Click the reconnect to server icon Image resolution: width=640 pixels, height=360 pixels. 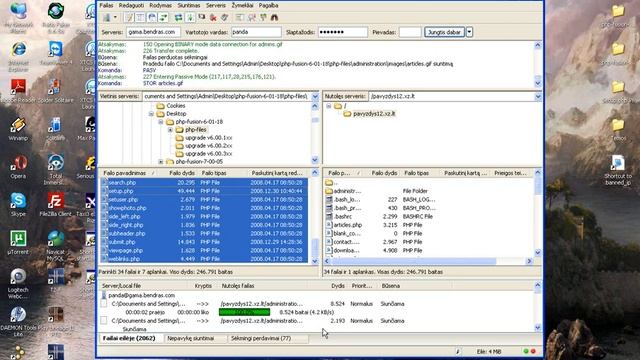[224, 18]
